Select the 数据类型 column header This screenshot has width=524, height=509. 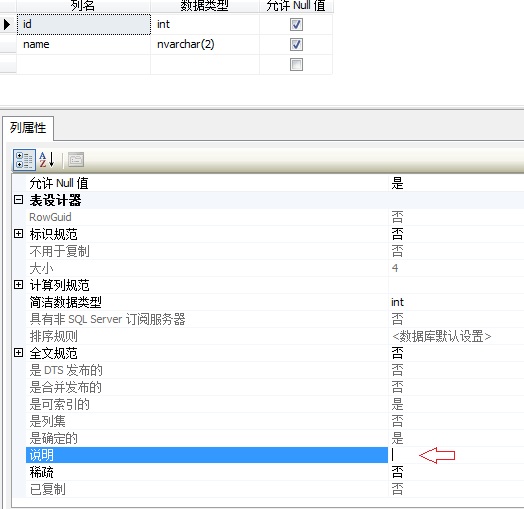[205, 6]
